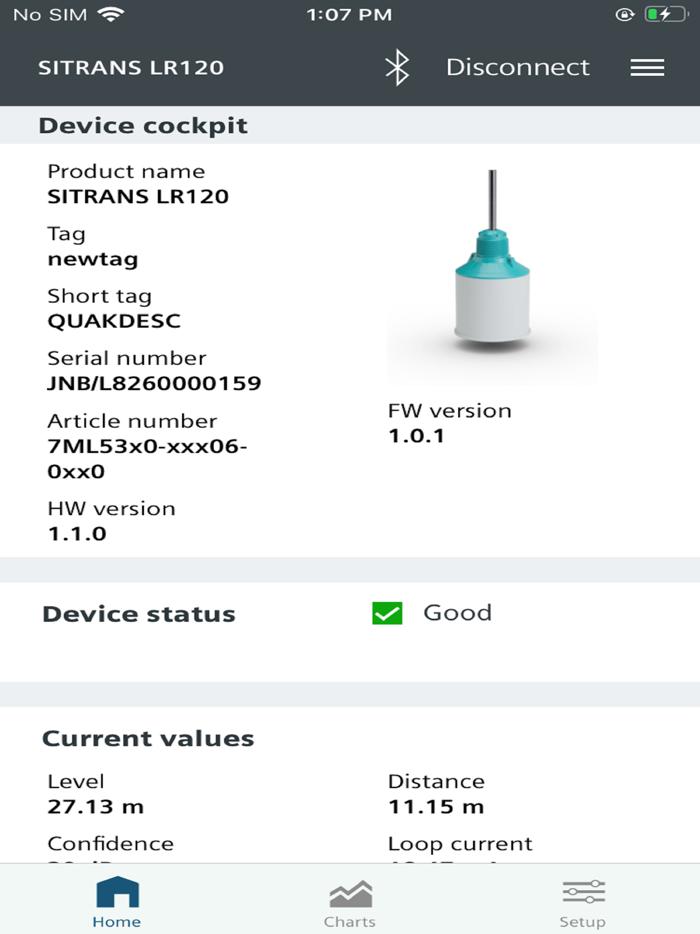Switch to the Setup tab

(x=583, y=900)
